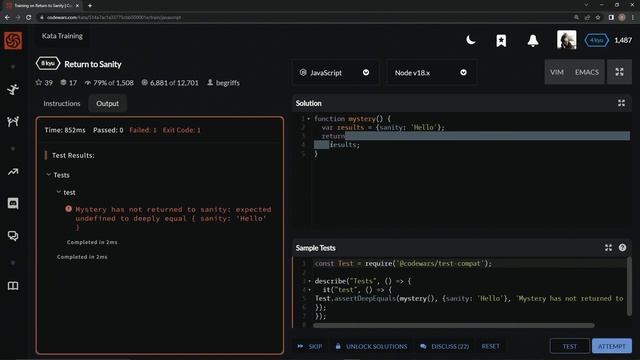The height and width of the screenshot is (360, 640).
Task: Switch to the Output tab
Action: [107, 103]
